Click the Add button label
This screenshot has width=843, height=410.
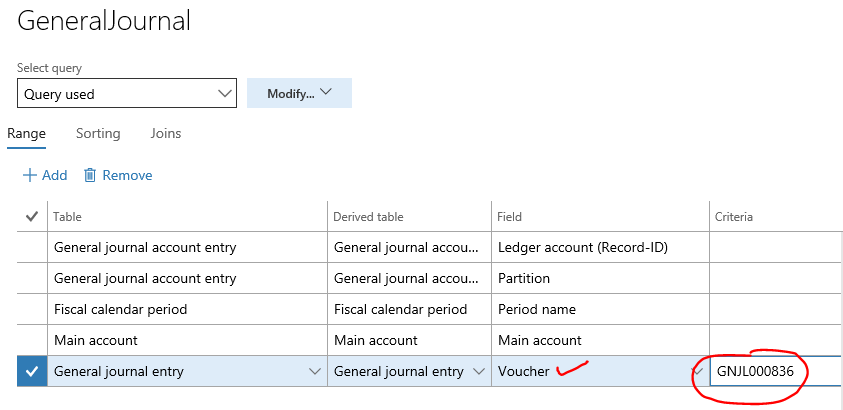[x=55, y=175]
